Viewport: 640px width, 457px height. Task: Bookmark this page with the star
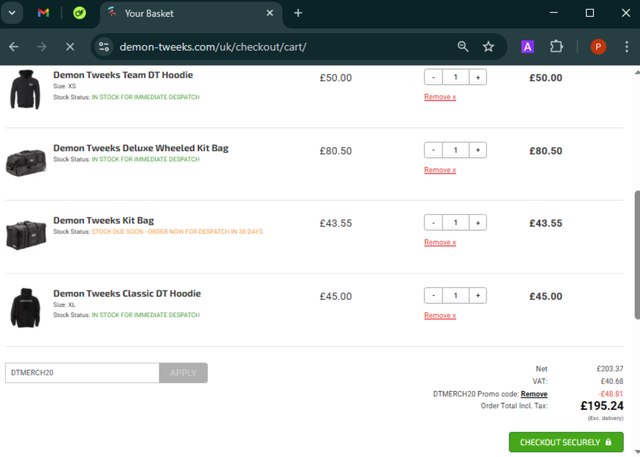488,47
